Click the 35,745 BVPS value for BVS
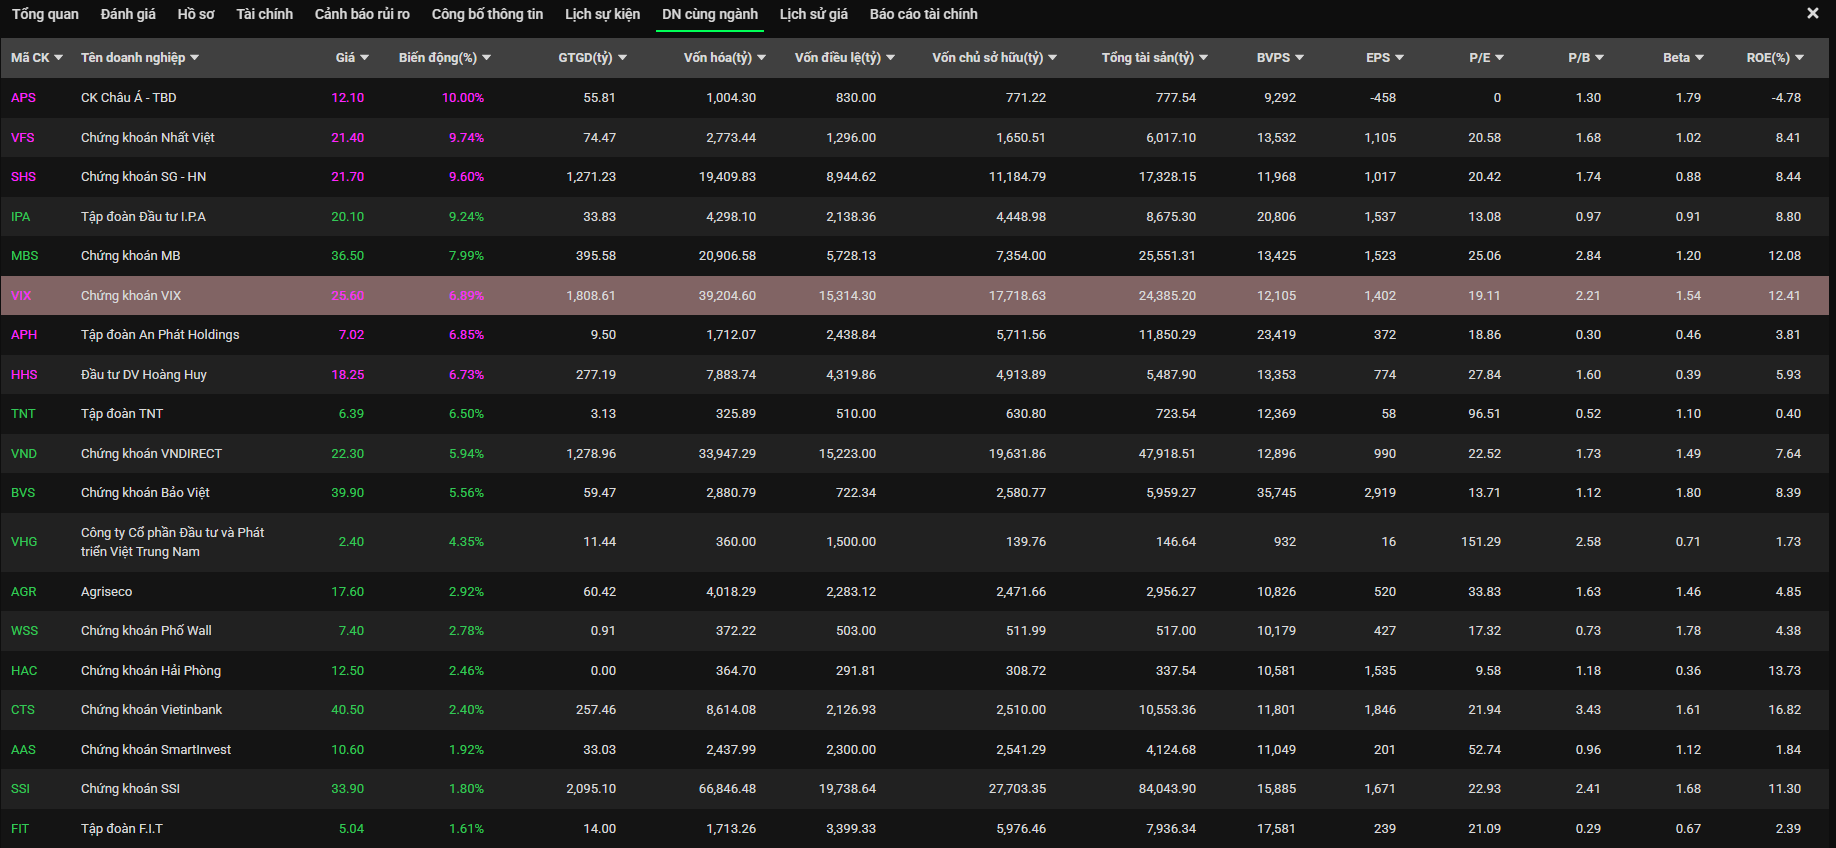The width and height of the screenshot is (1836, 848). click(x=1277, y=493)
